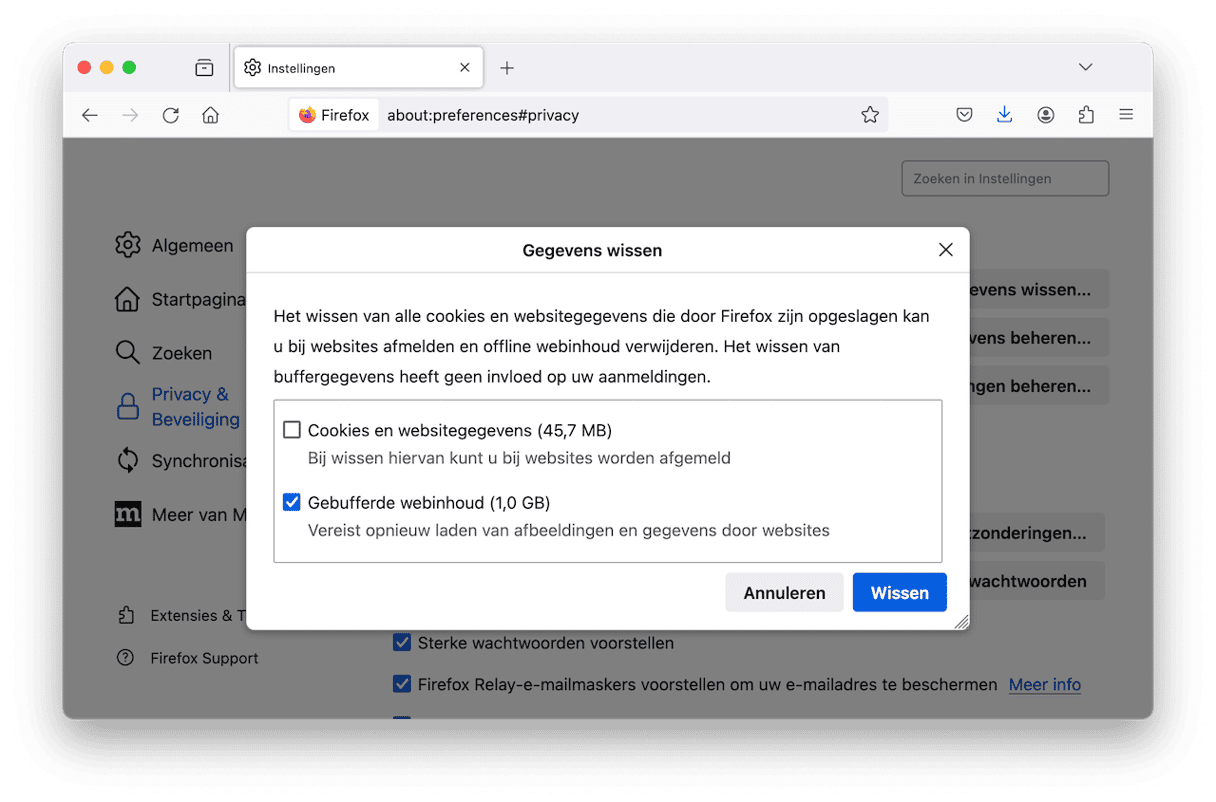The image size is (1216, 802).
Task: Click the paragraph starting 'Het wissen van alle cookies'
Action: pos(602,347)
